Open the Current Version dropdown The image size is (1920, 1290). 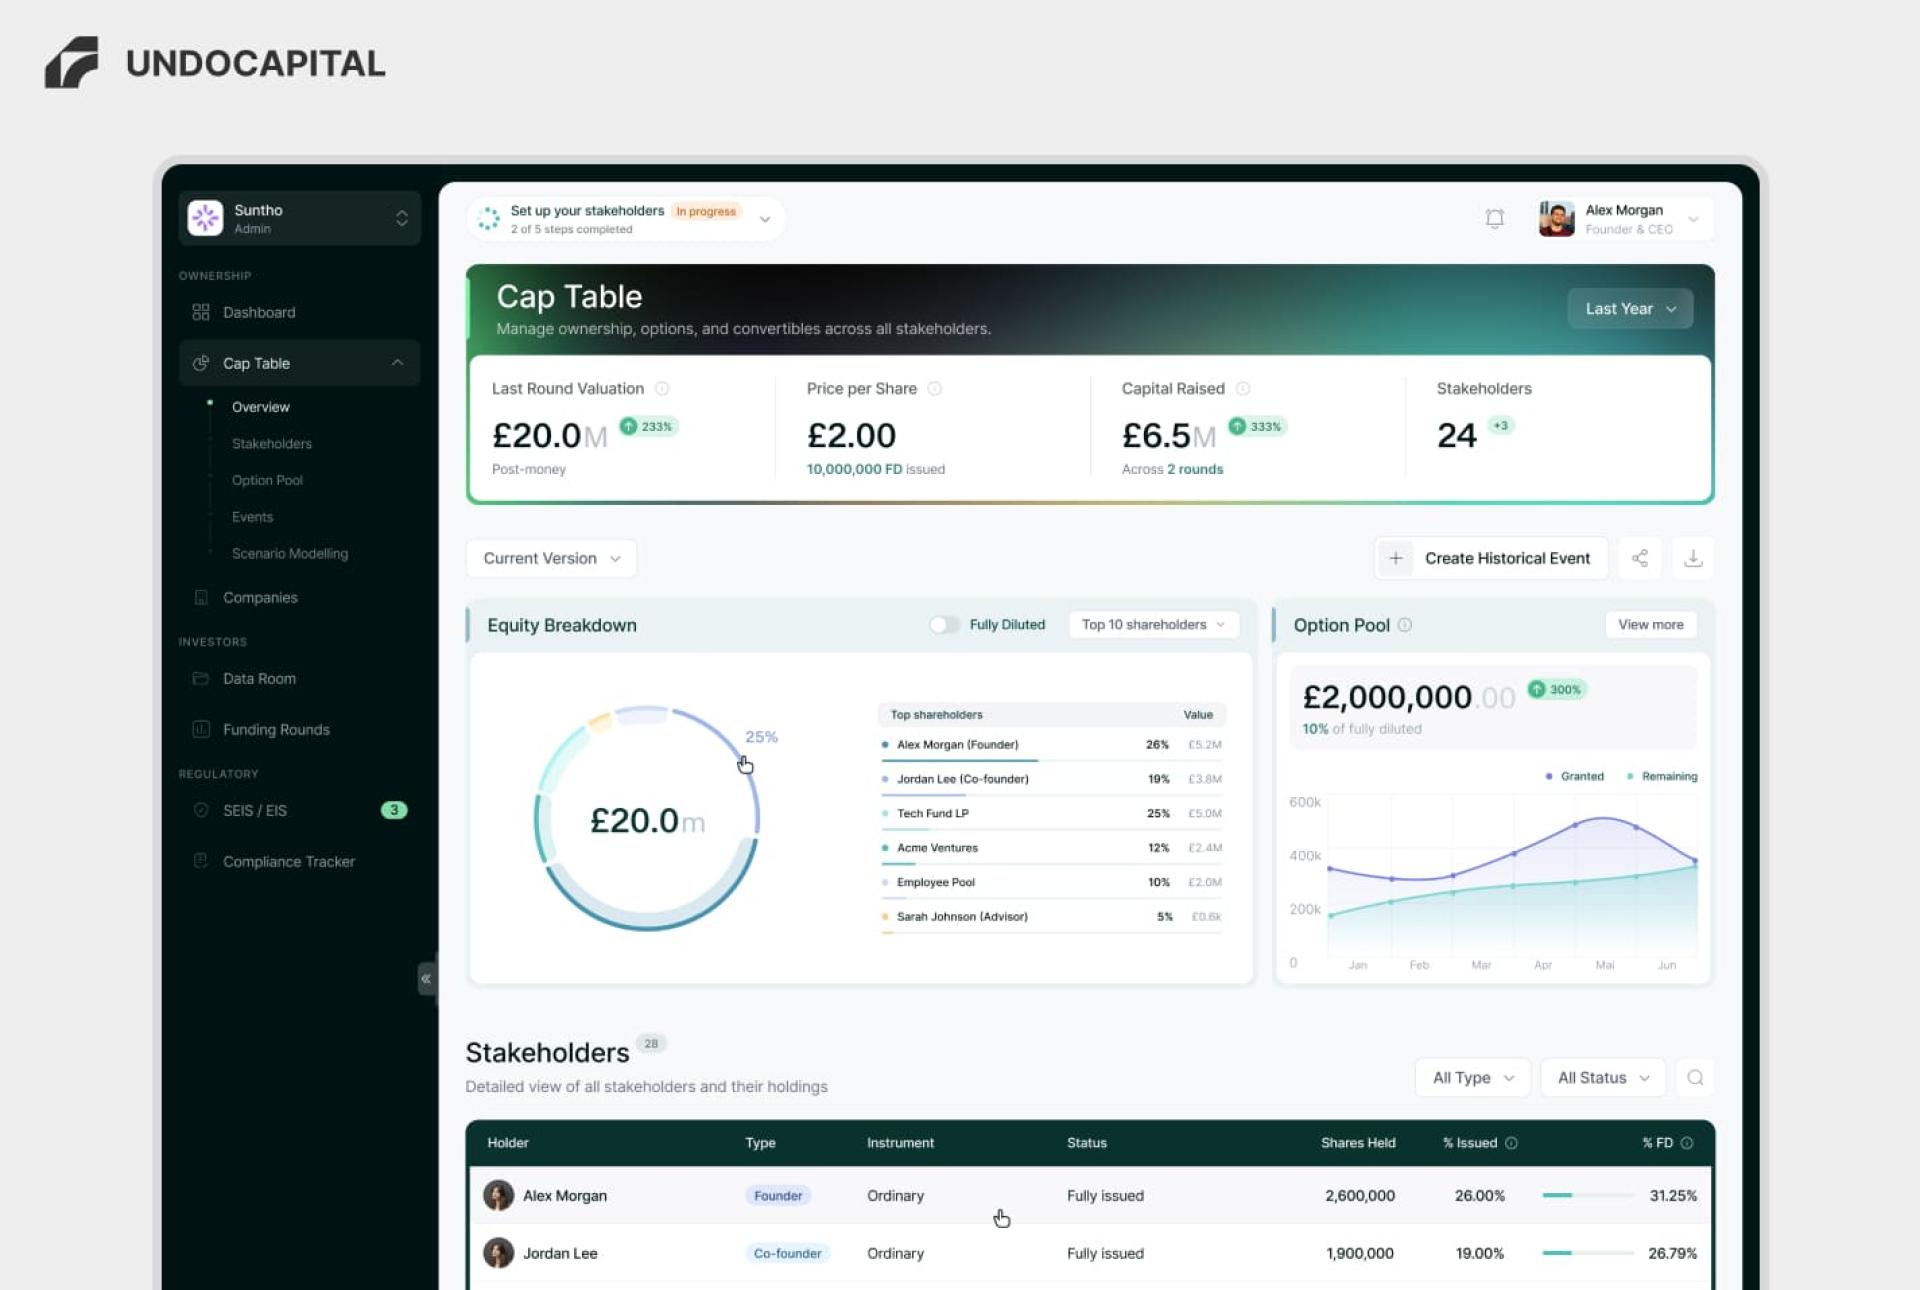tap(551, 558)
